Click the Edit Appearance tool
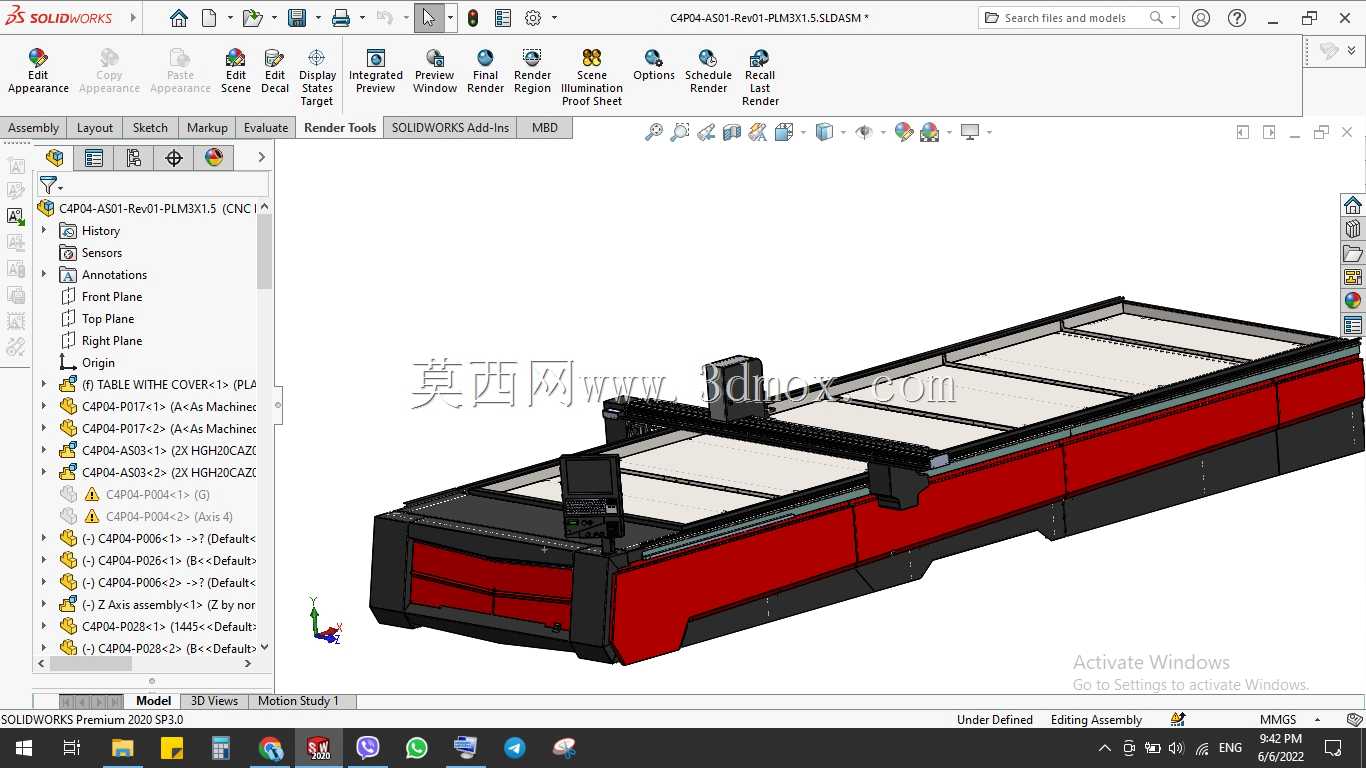This screenshot has height=768, width=1366. click(x=38, y=71)
